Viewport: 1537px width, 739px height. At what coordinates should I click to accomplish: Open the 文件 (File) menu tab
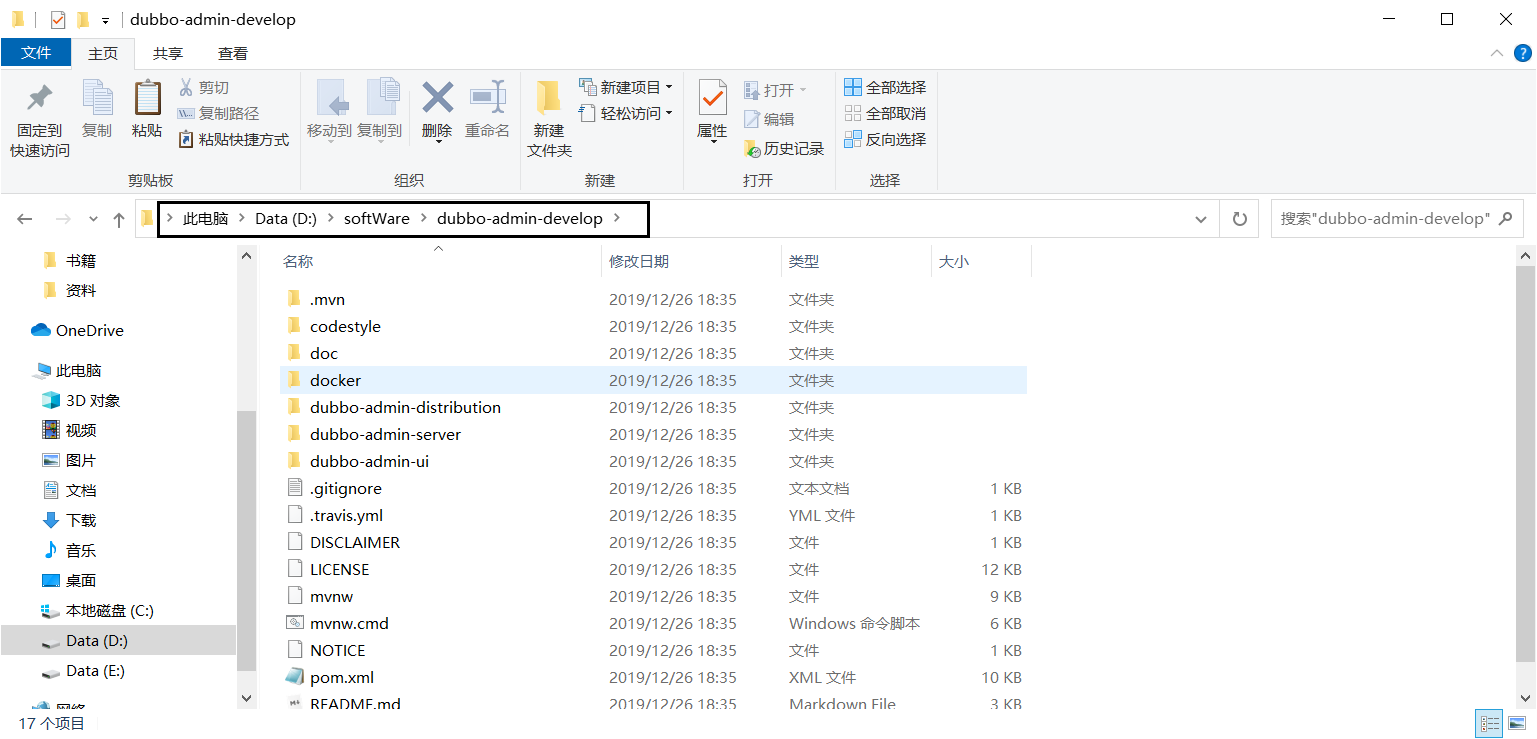click(36, 53)
